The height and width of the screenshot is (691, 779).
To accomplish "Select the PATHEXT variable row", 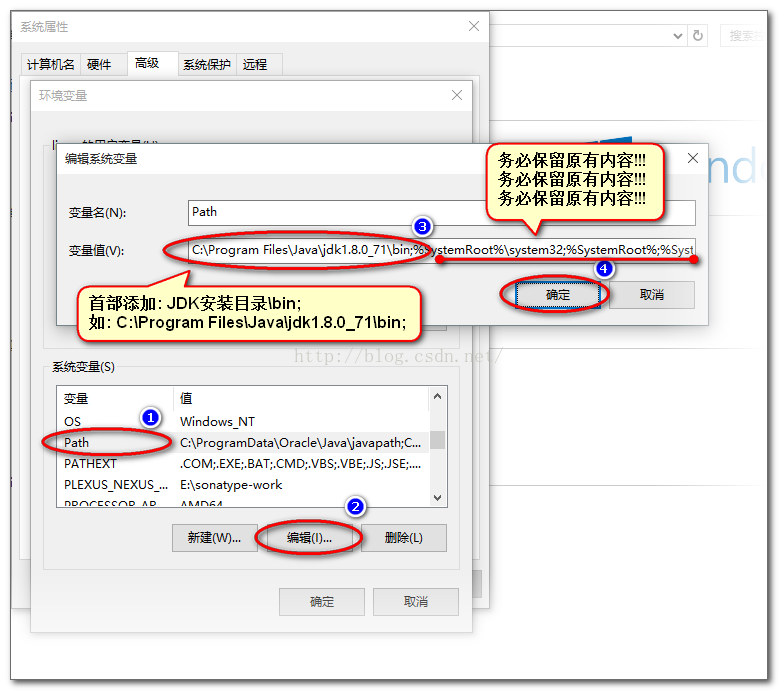I will tap(242, 463).
